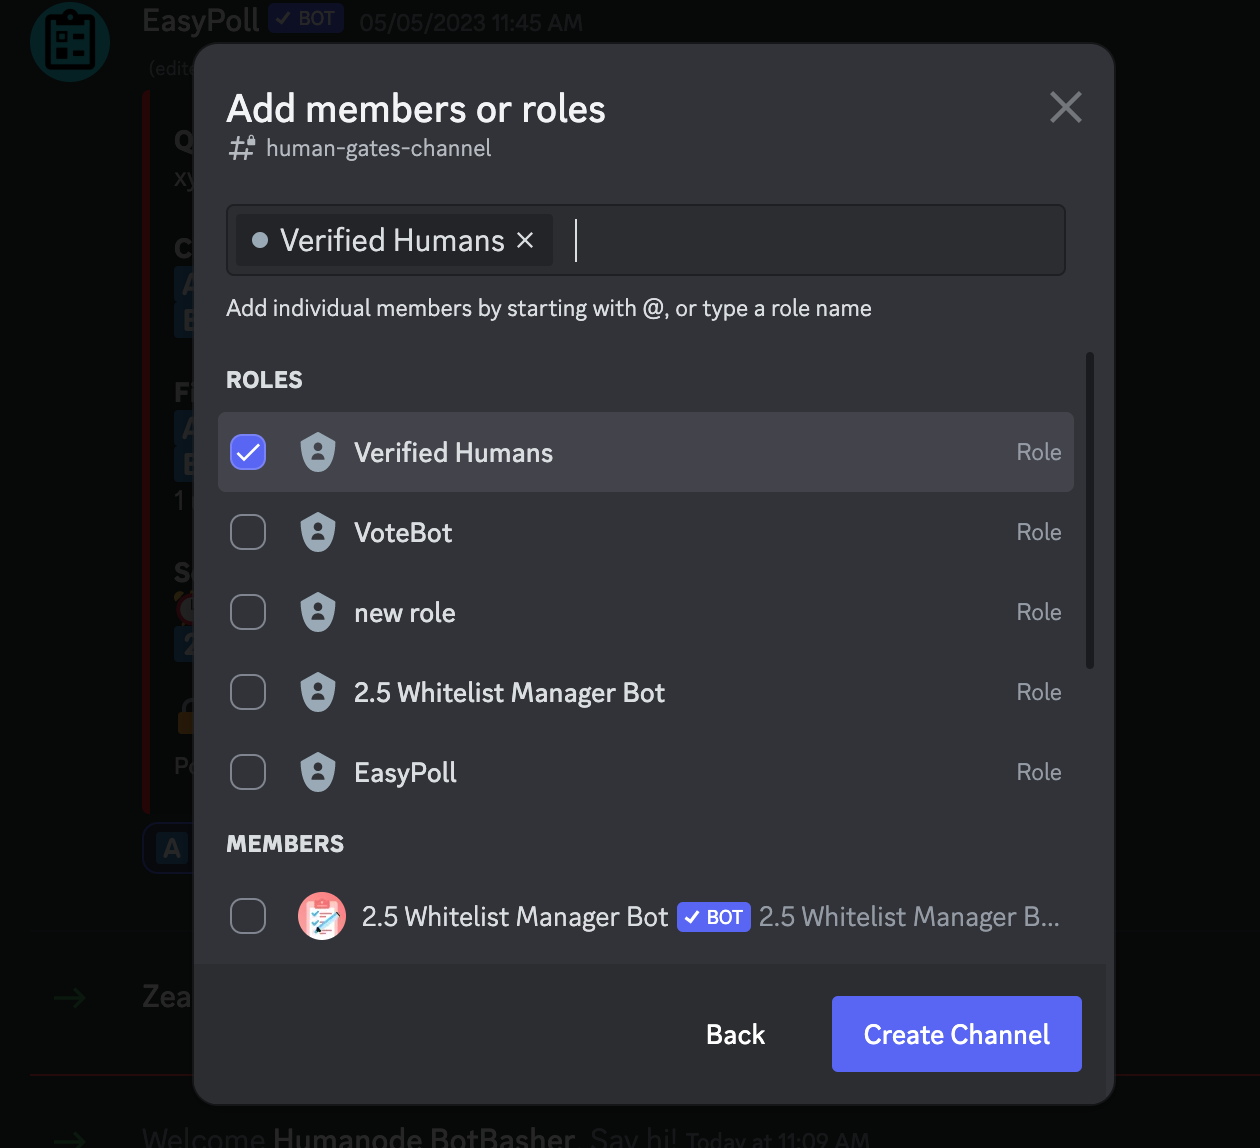The height and width of the screenshot is (1148, 1260).
Task: Click the EasyPoll bot avatar in background chat
Action: click(70, 42)
